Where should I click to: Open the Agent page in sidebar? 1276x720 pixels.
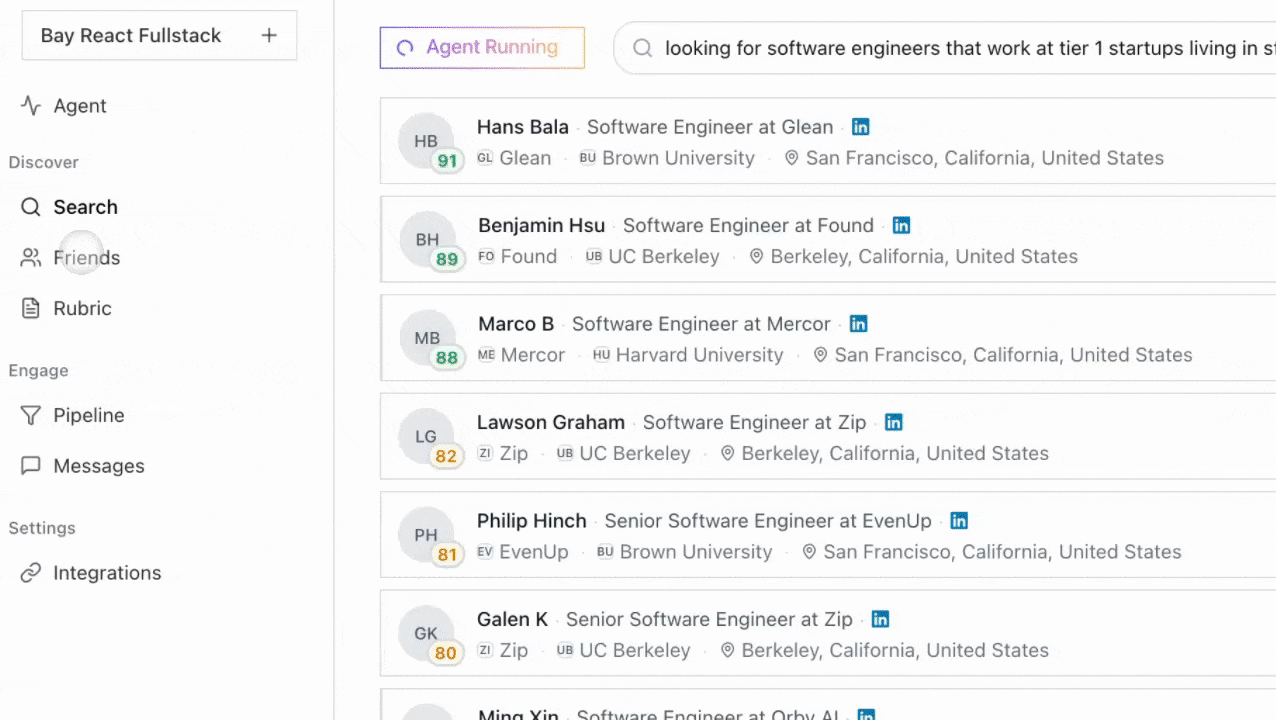pyautogui.click(x=79, y=106)
